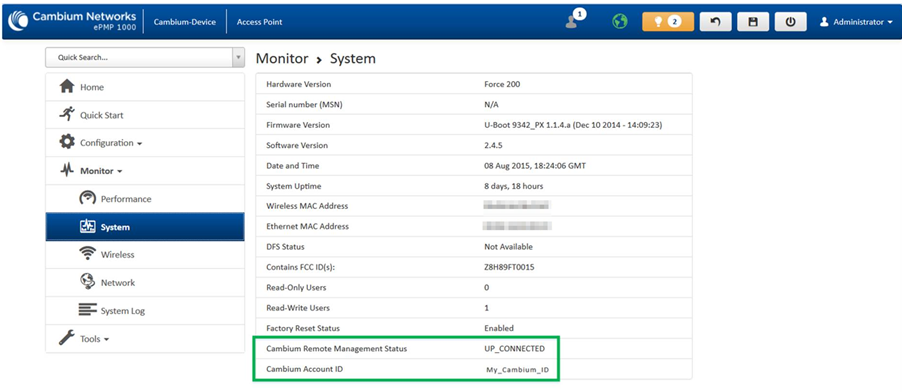Open the Quick Search dropdown arrow

click(x=238, y=58)
